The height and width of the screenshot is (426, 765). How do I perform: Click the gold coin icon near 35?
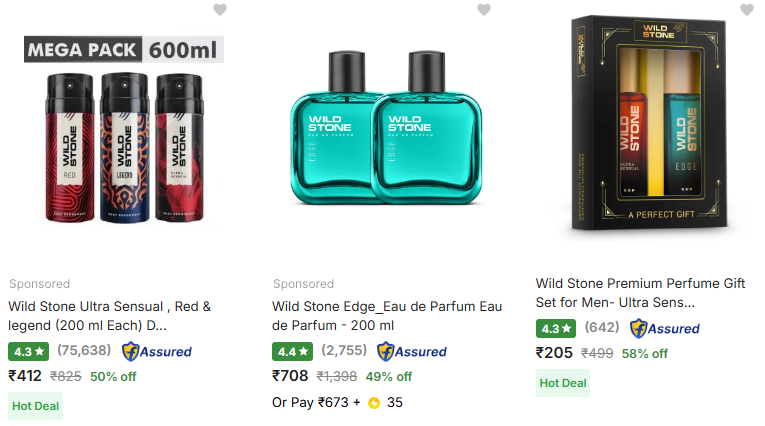pos(374,403)
